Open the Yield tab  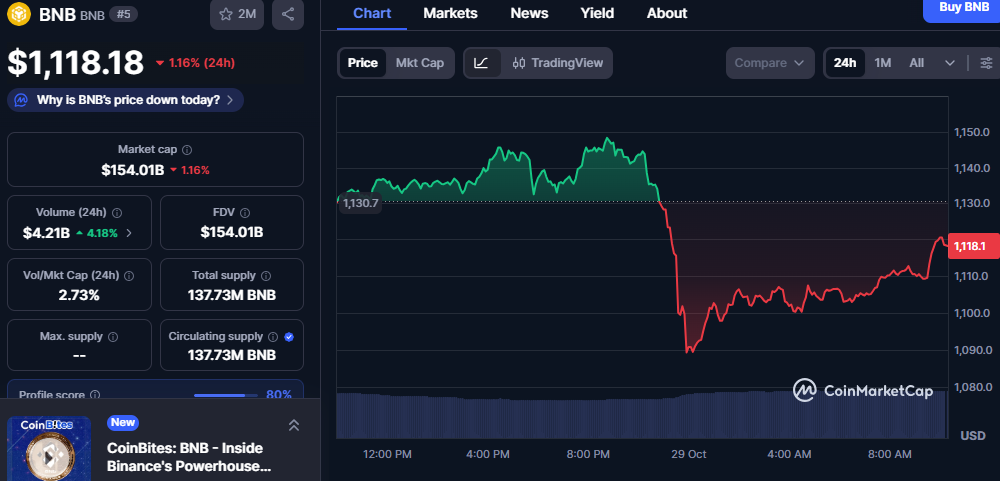click(x=597, y=13)
